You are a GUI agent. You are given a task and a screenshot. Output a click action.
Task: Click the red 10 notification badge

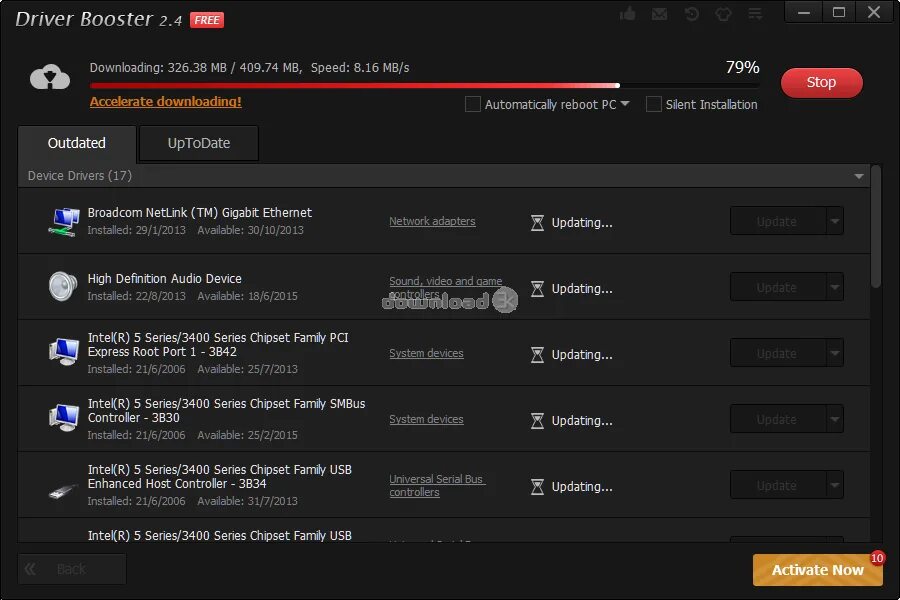coord(877,558)
